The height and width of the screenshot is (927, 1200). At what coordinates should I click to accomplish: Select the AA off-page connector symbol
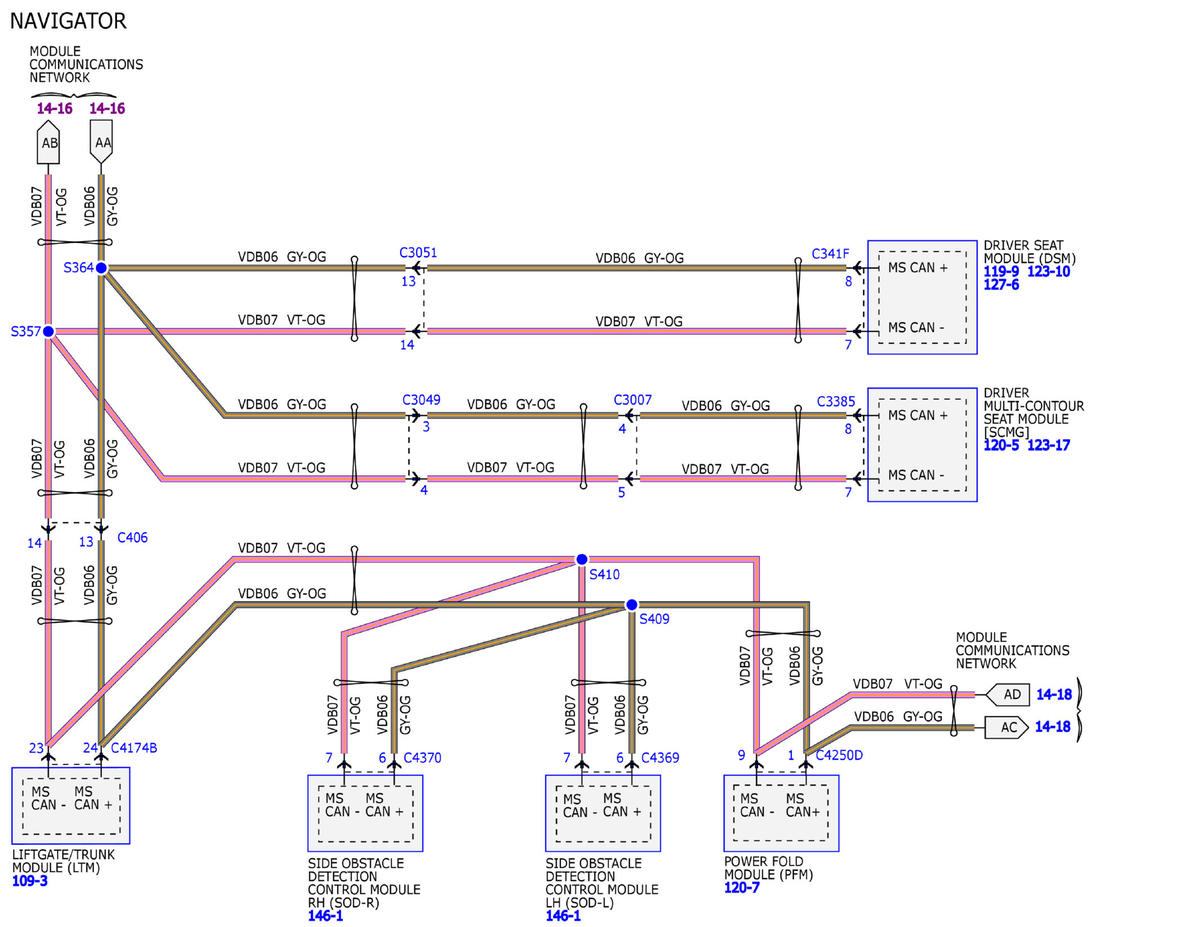click(x=102, y=141)
